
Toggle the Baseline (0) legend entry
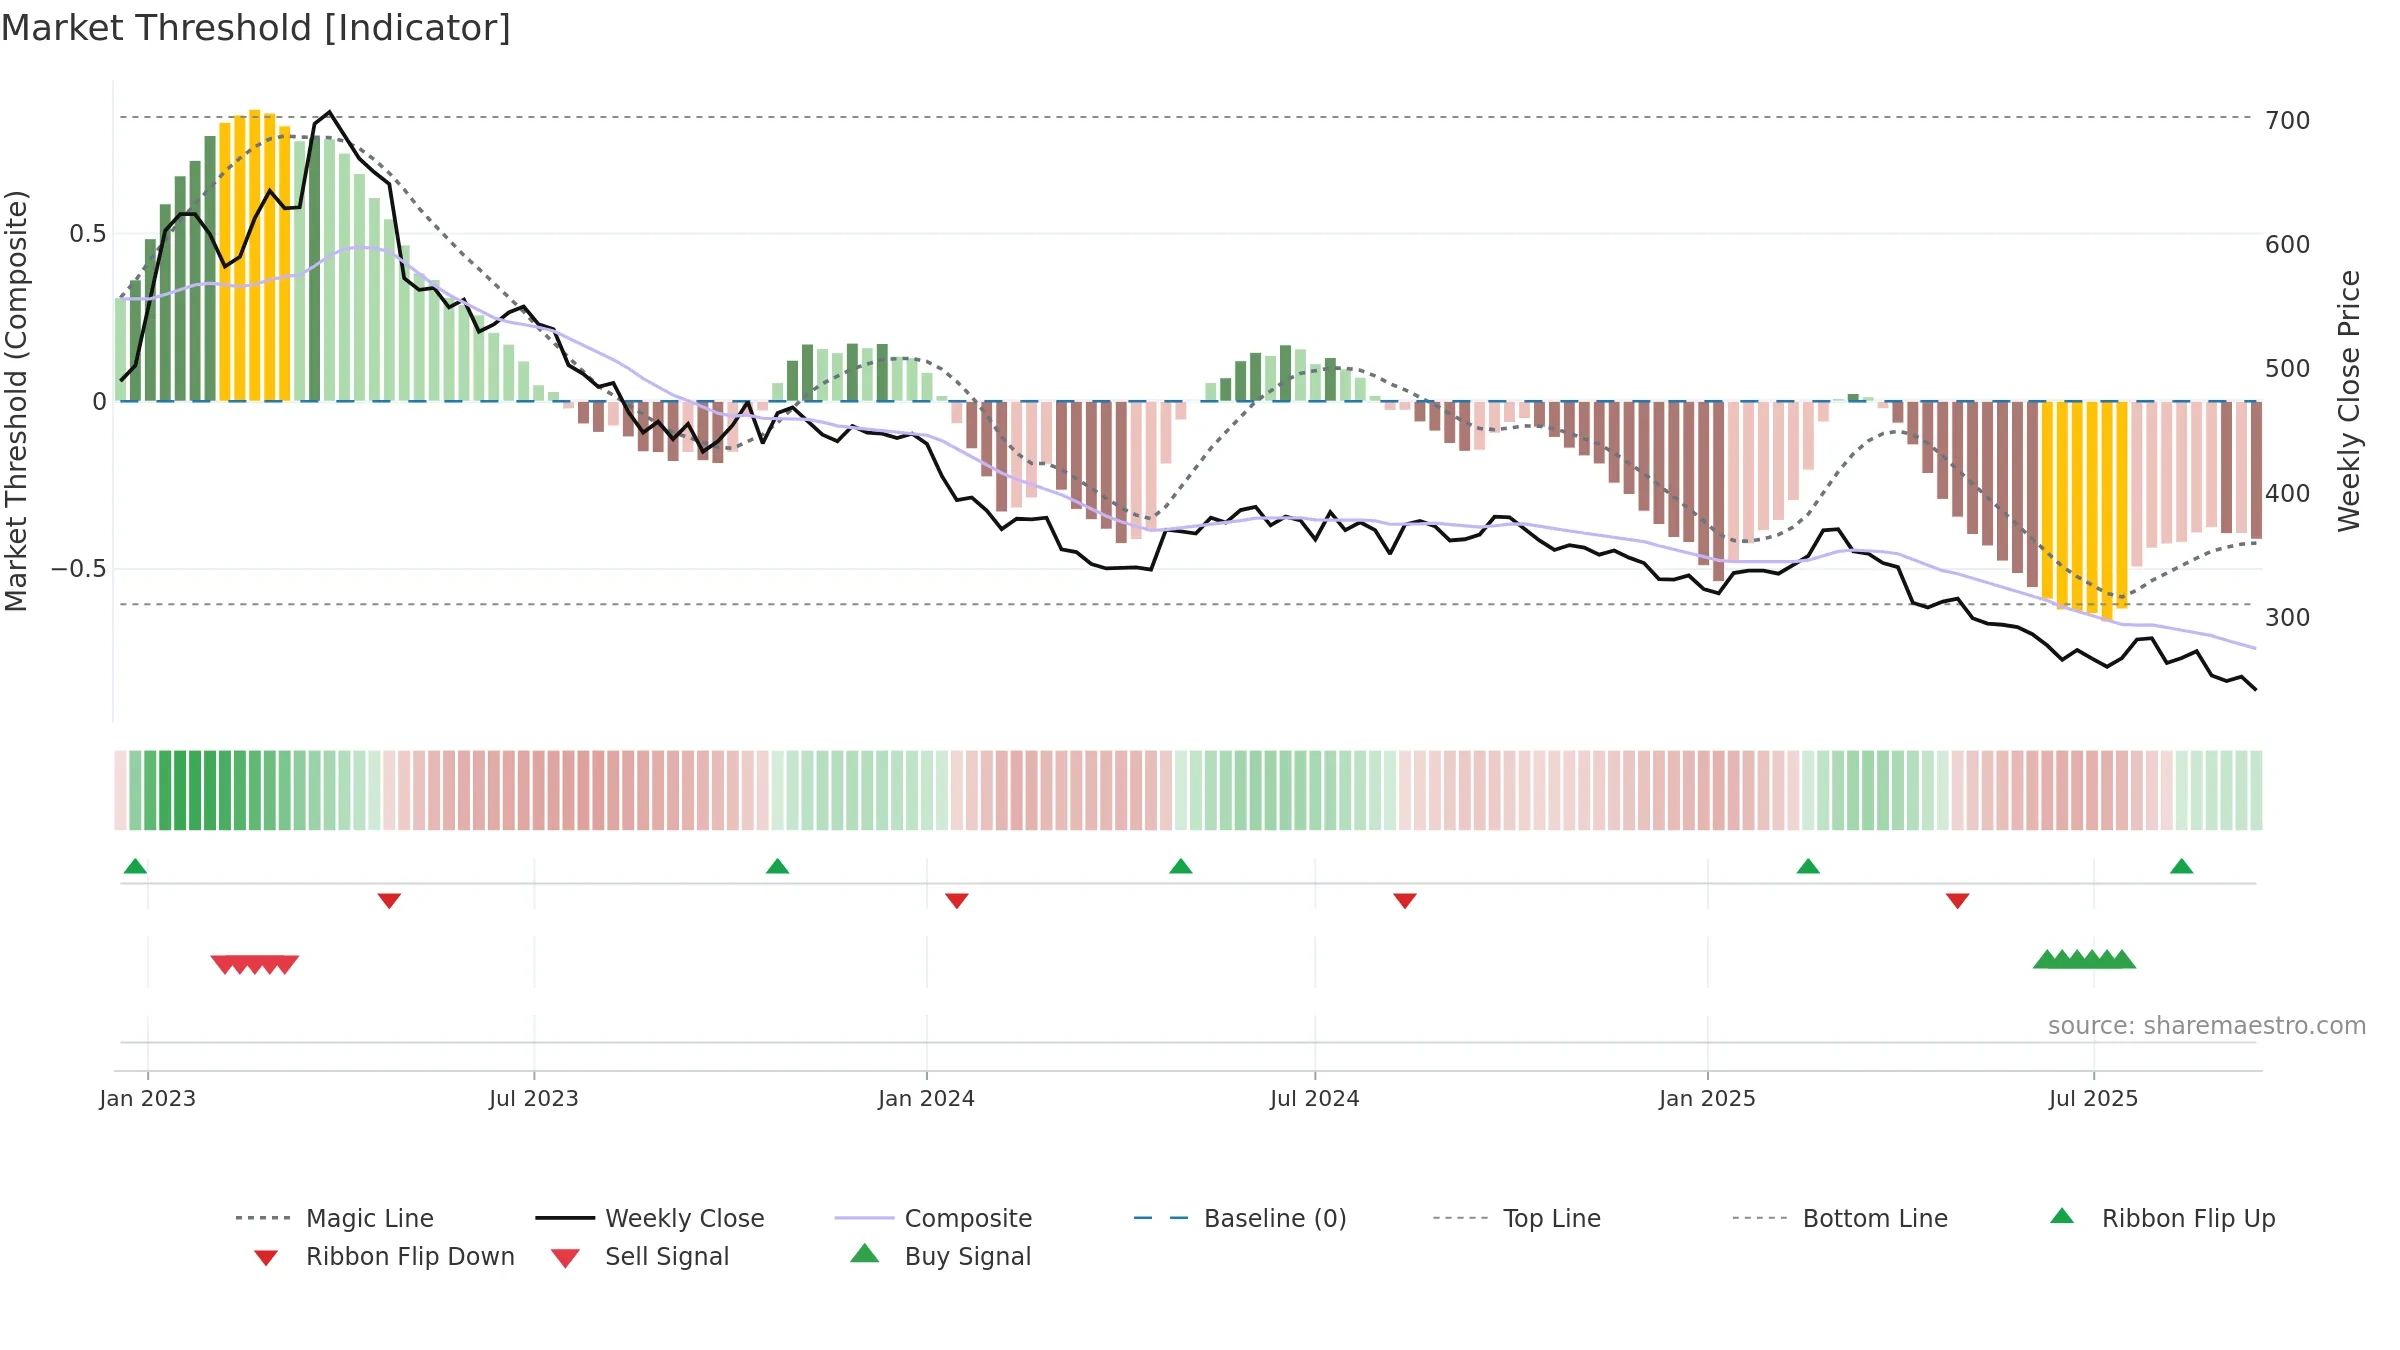click(1240, 1218)
